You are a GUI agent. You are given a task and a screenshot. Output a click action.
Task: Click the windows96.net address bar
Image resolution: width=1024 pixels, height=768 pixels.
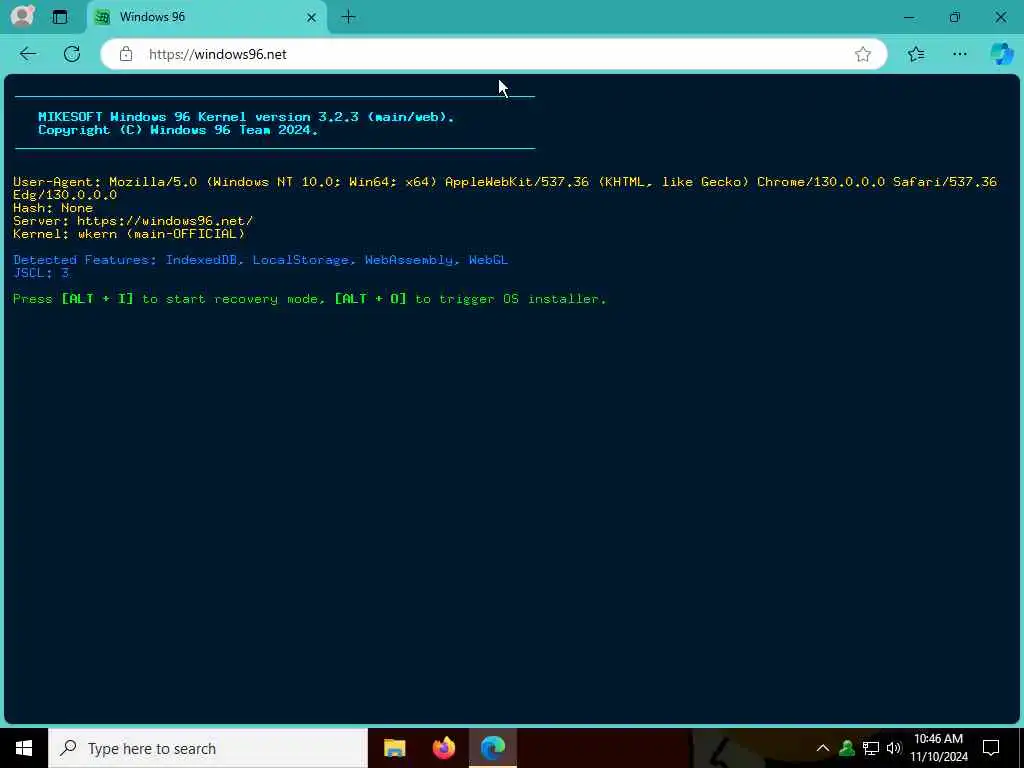pos(494,54)
